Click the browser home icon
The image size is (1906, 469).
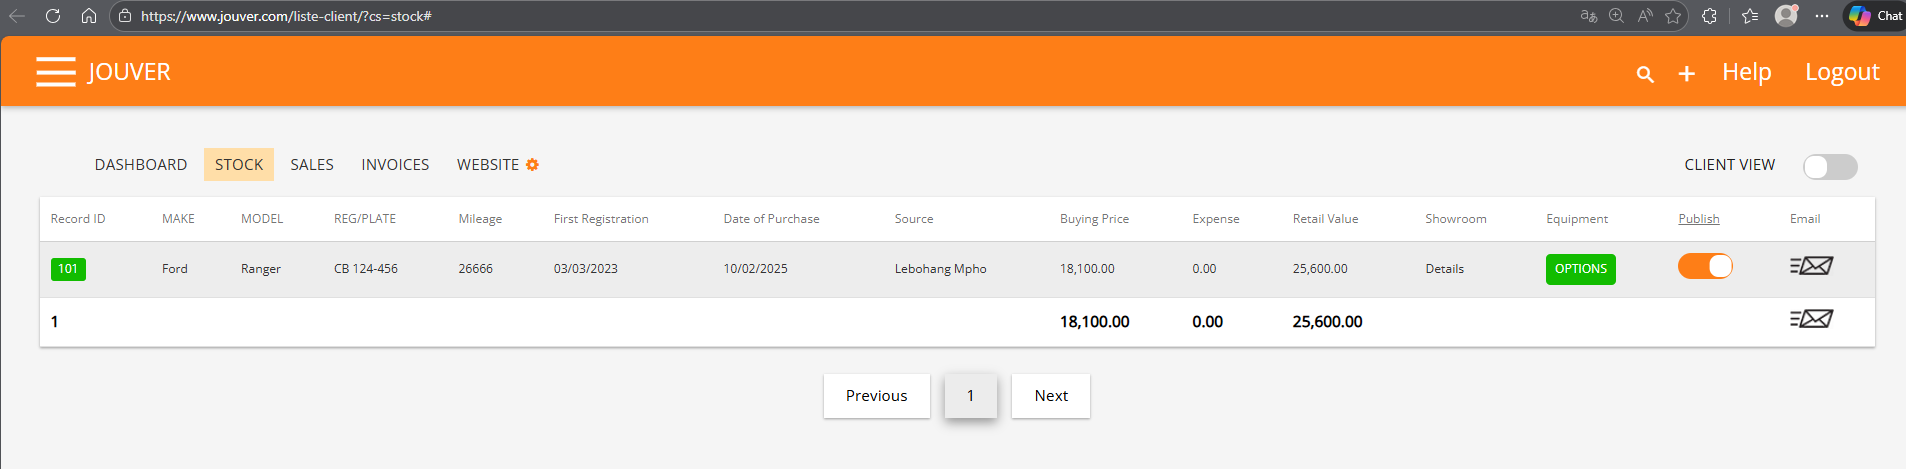(x=89, y=16)
